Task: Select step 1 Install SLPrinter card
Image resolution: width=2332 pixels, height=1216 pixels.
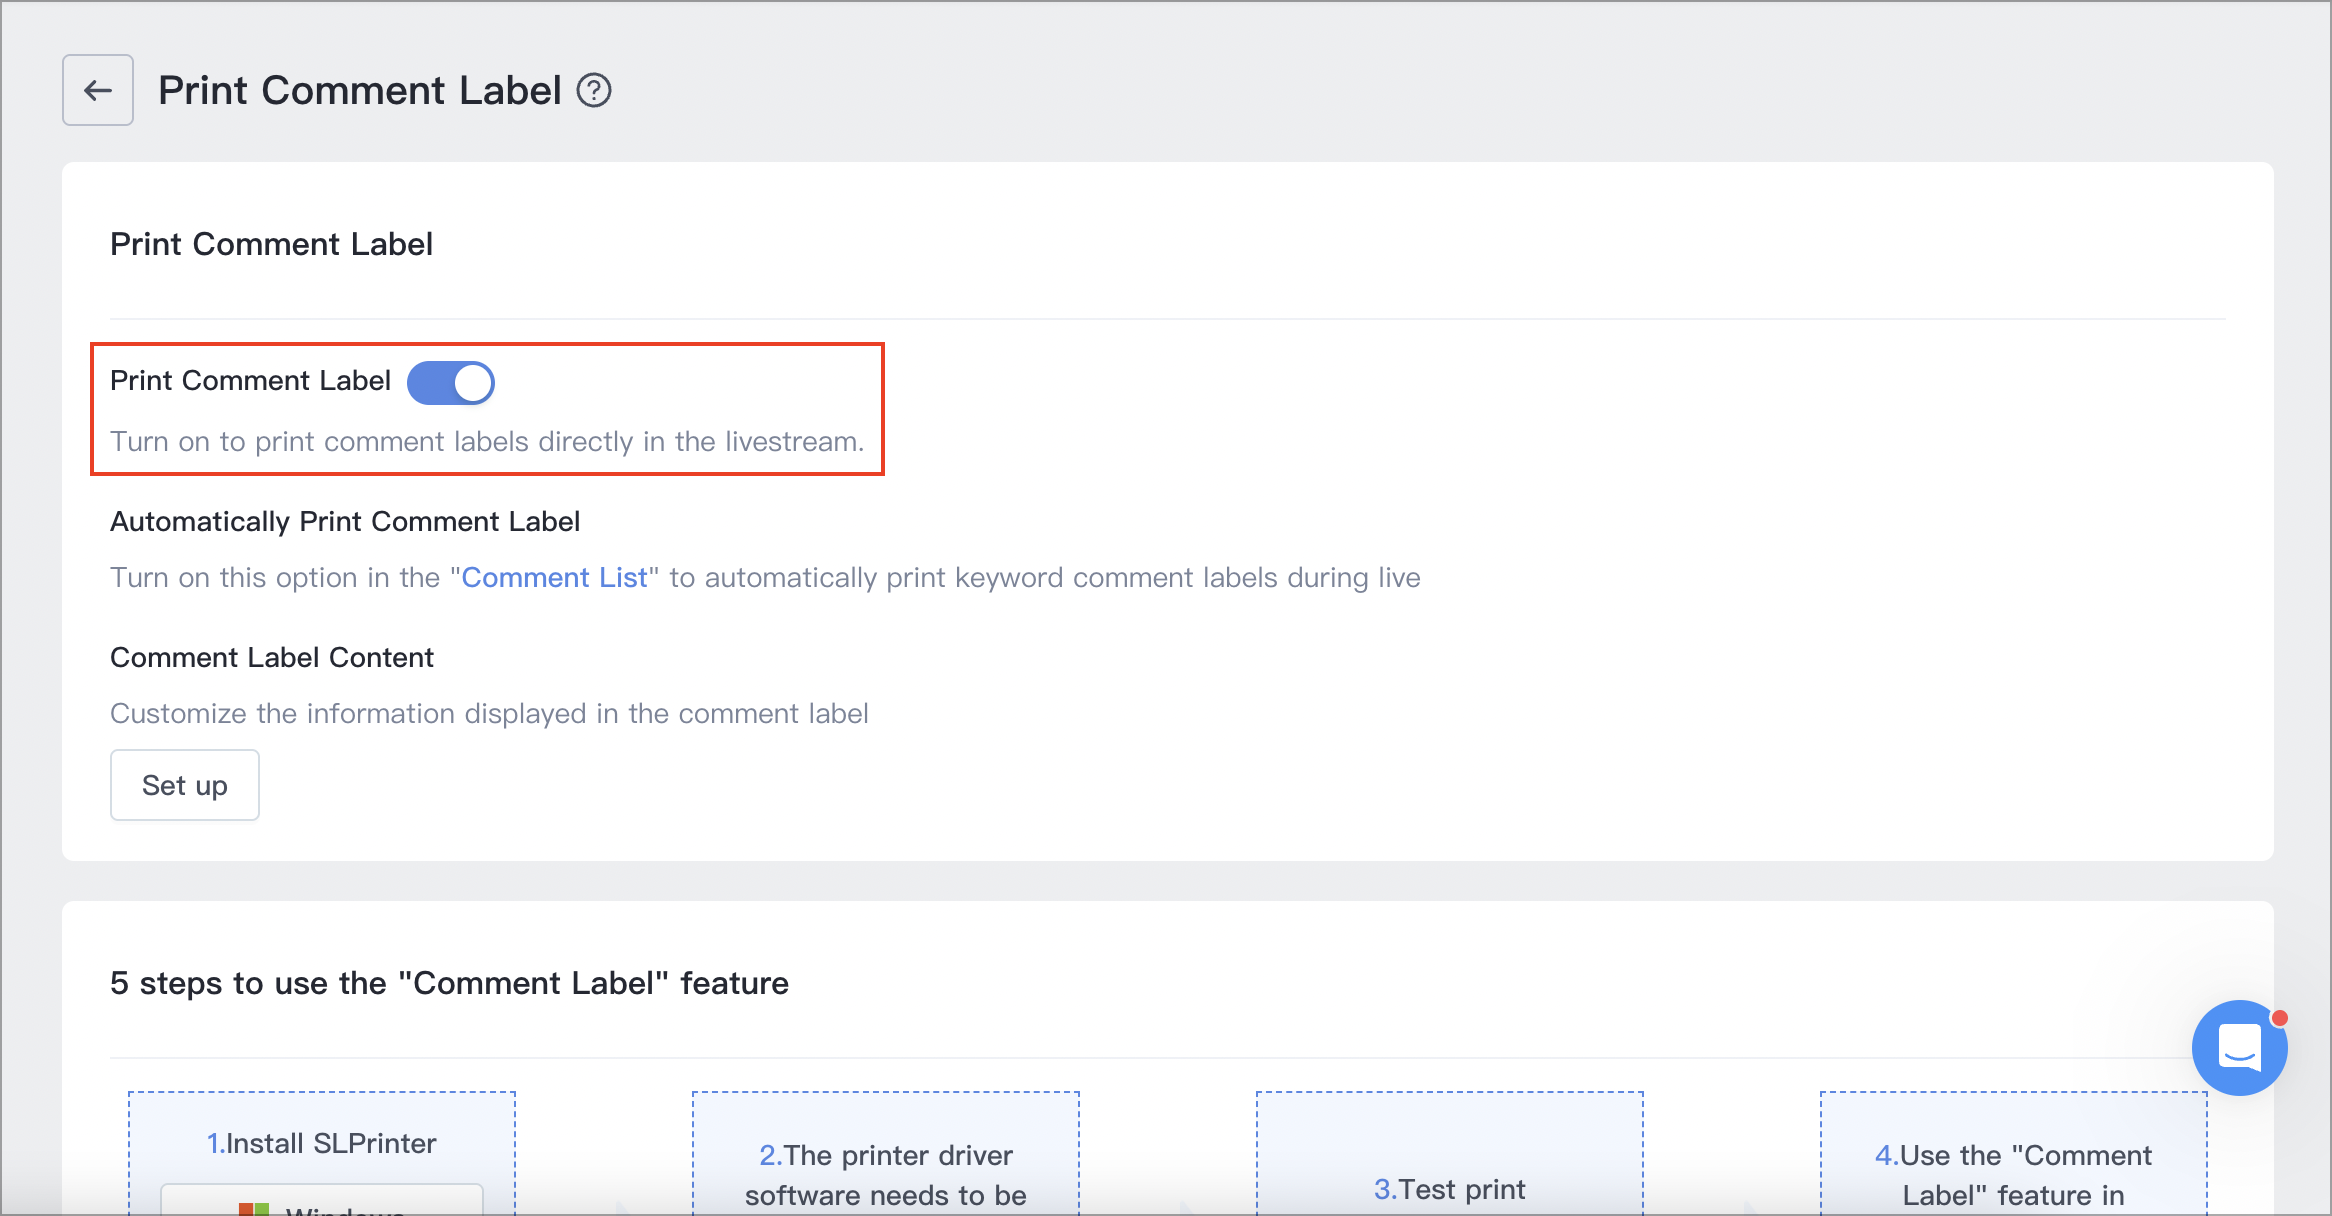Action: (322, 1143)
